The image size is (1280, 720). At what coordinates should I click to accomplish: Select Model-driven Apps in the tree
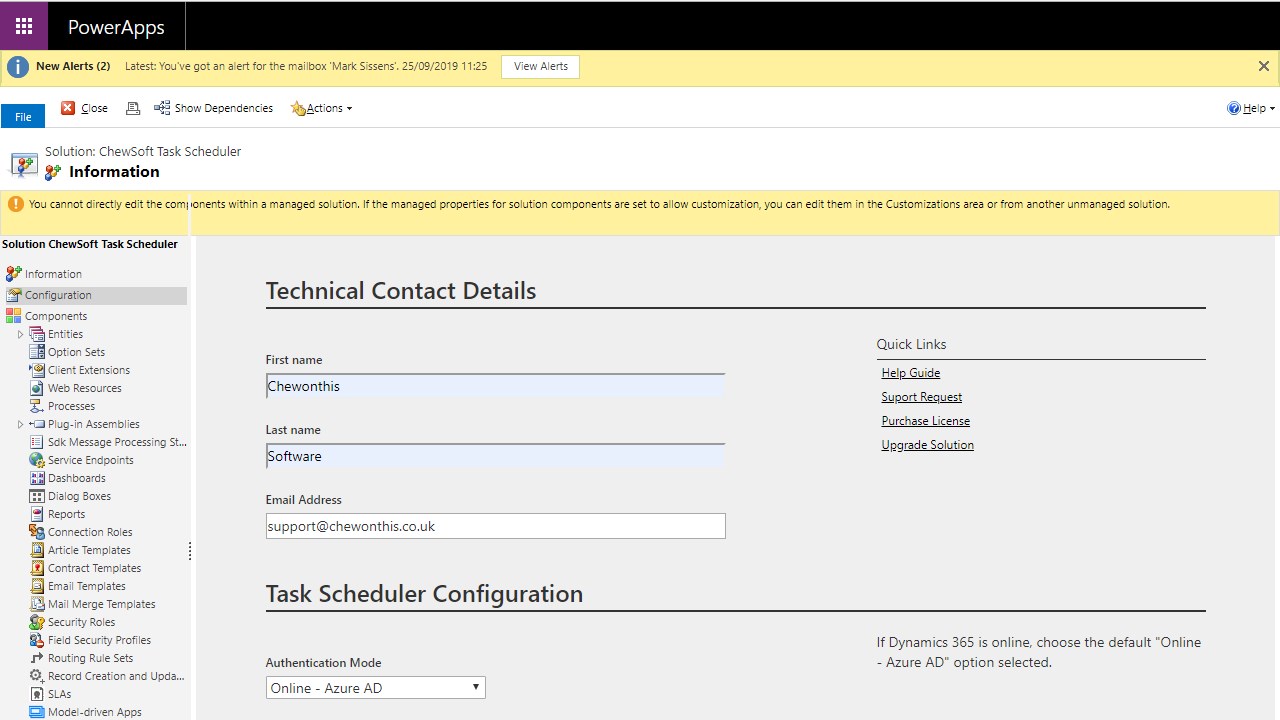click(x=94, y=712)
